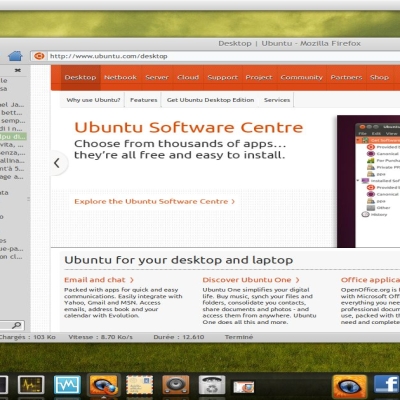Screen dimensions: 400x400
Task: Click the sidebar resize grip handle
Action: tap(28, 199)
